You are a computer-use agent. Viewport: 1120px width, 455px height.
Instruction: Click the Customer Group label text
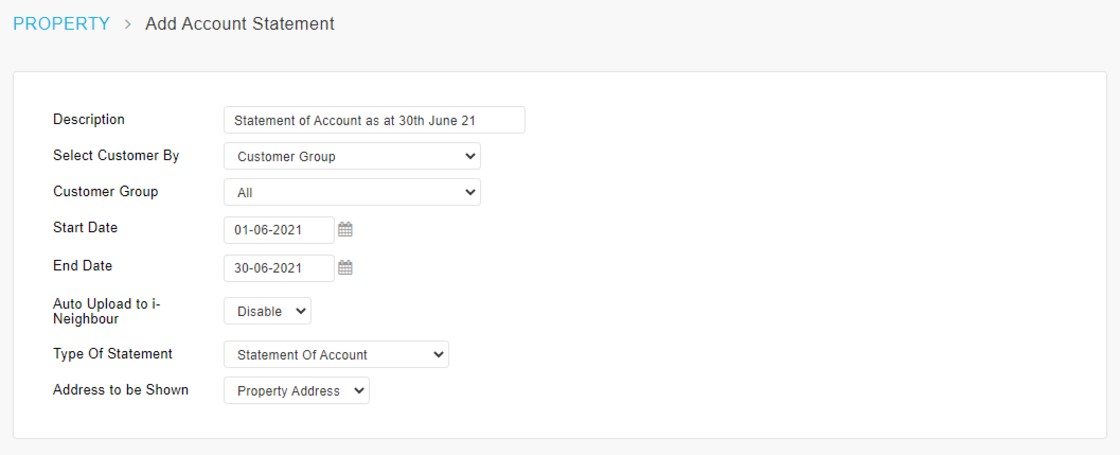point(105,191)
